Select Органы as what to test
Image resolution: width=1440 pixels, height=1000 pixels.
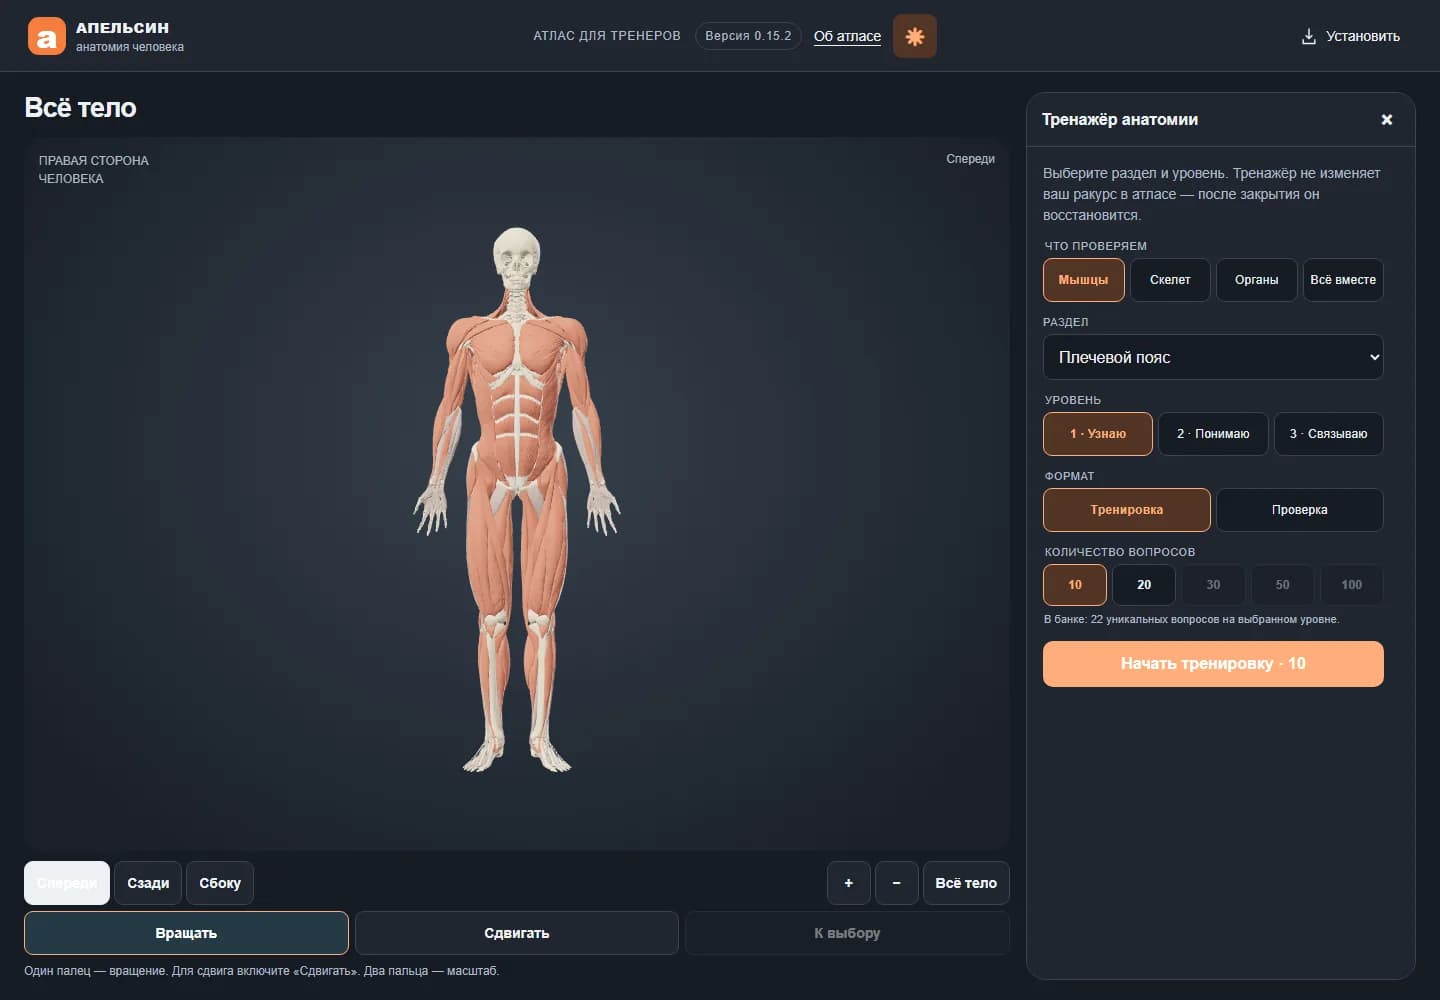[x=1256, y=280]
